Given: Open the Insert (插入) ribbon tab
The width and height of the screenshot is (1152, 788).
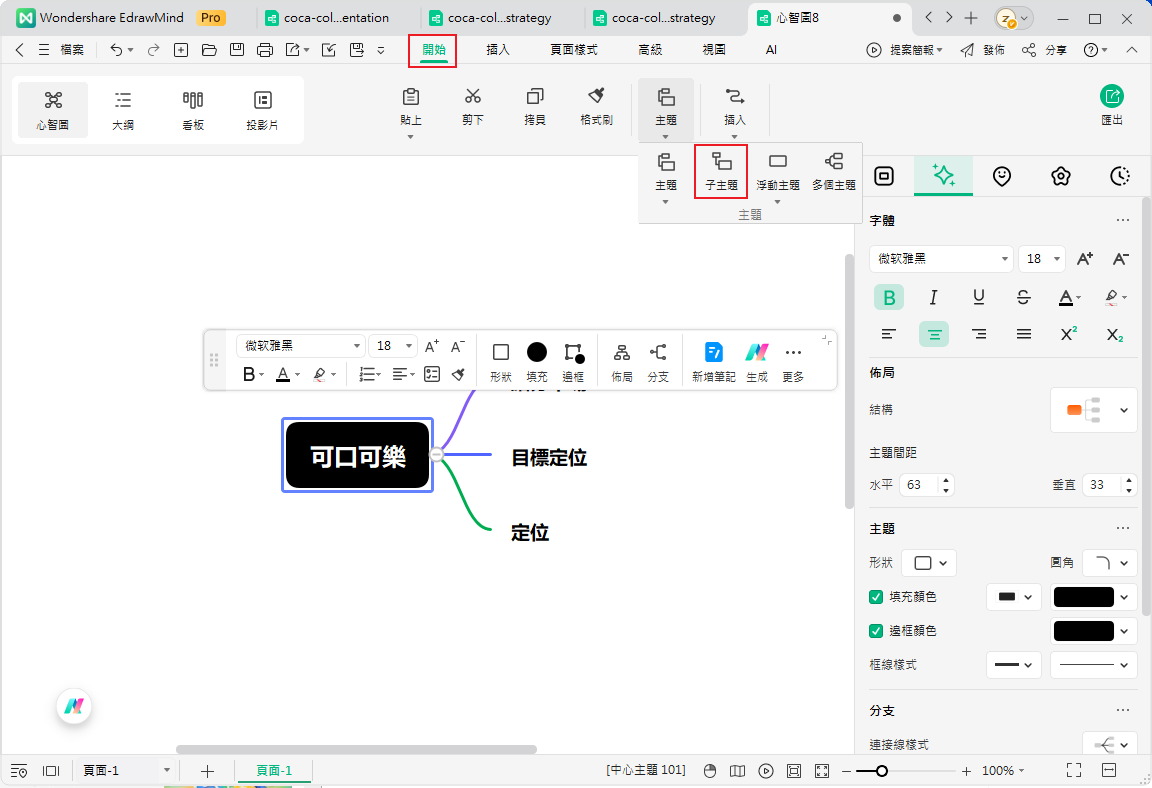Looking at the screenshot, I should 498,49.
